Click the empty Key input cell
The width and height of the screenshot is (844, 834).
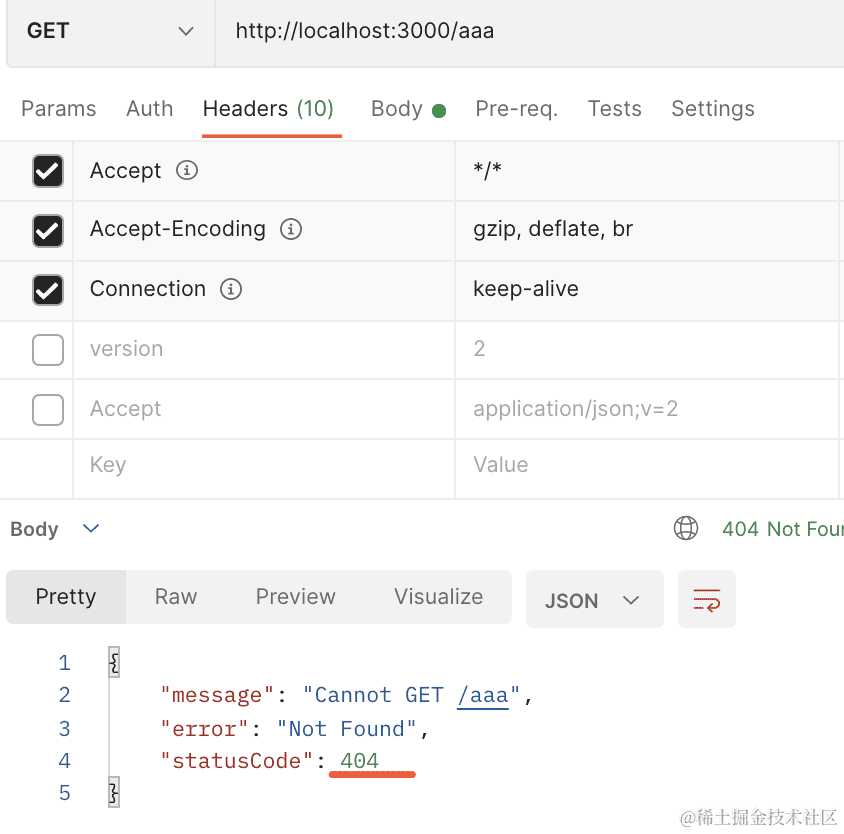point(260,465)
